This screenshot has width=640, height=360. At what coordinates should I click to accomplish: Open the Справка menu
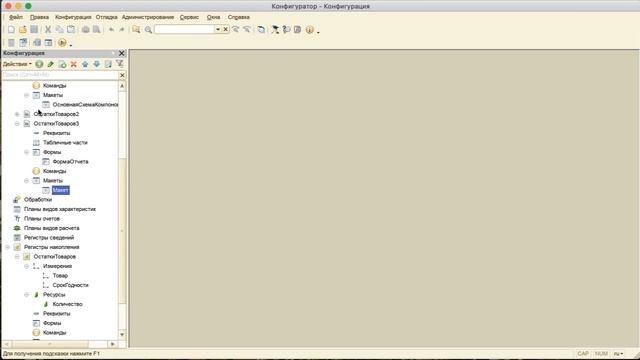coord(238,17)
